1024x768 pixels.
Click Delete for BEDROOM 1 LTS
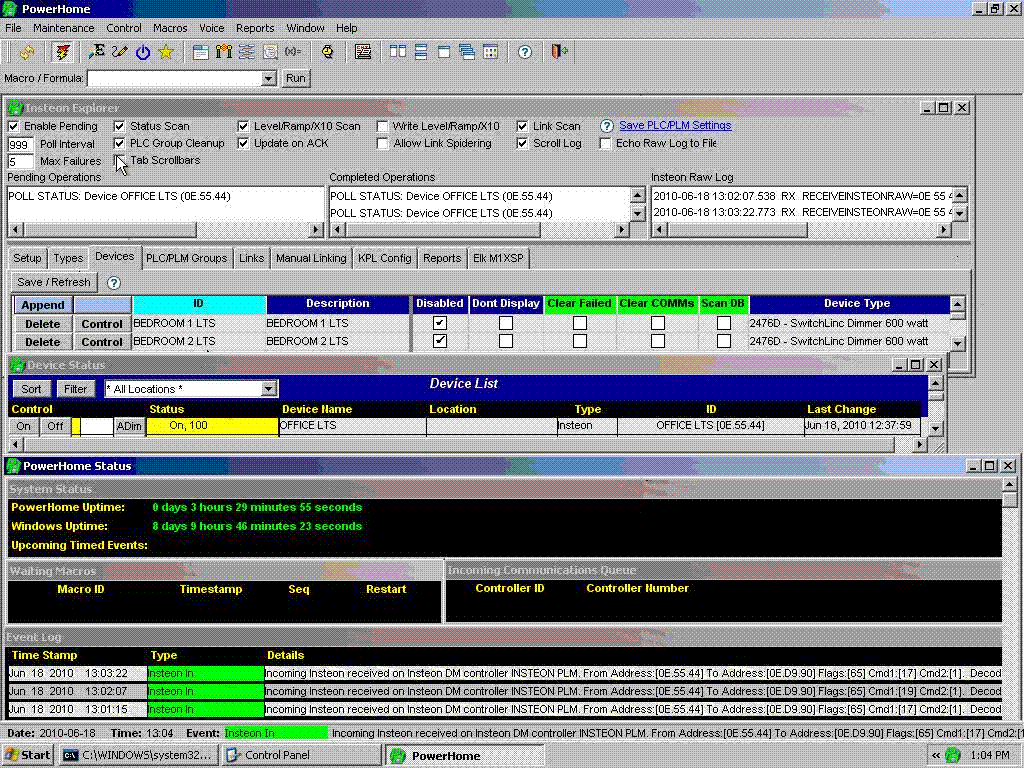tap(42, 324)
